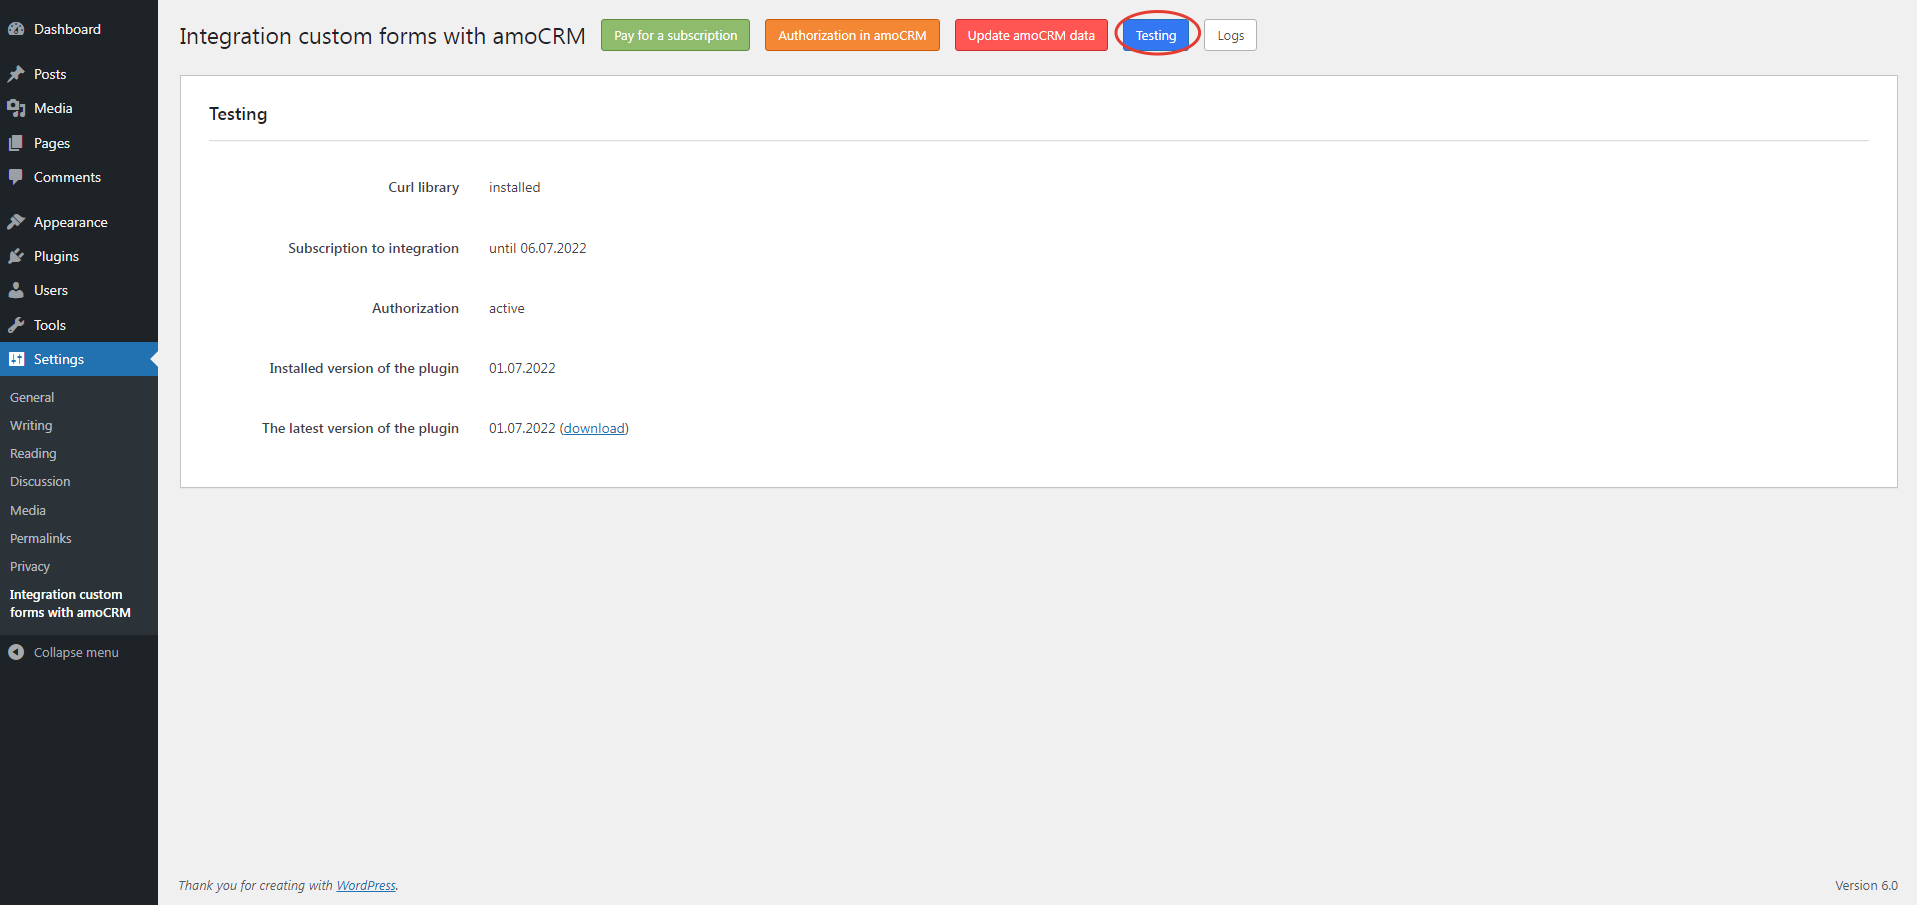Click the 'Subscription to integration' label
This screenshot has width=1917, height=905.
[x=374, y=248]
